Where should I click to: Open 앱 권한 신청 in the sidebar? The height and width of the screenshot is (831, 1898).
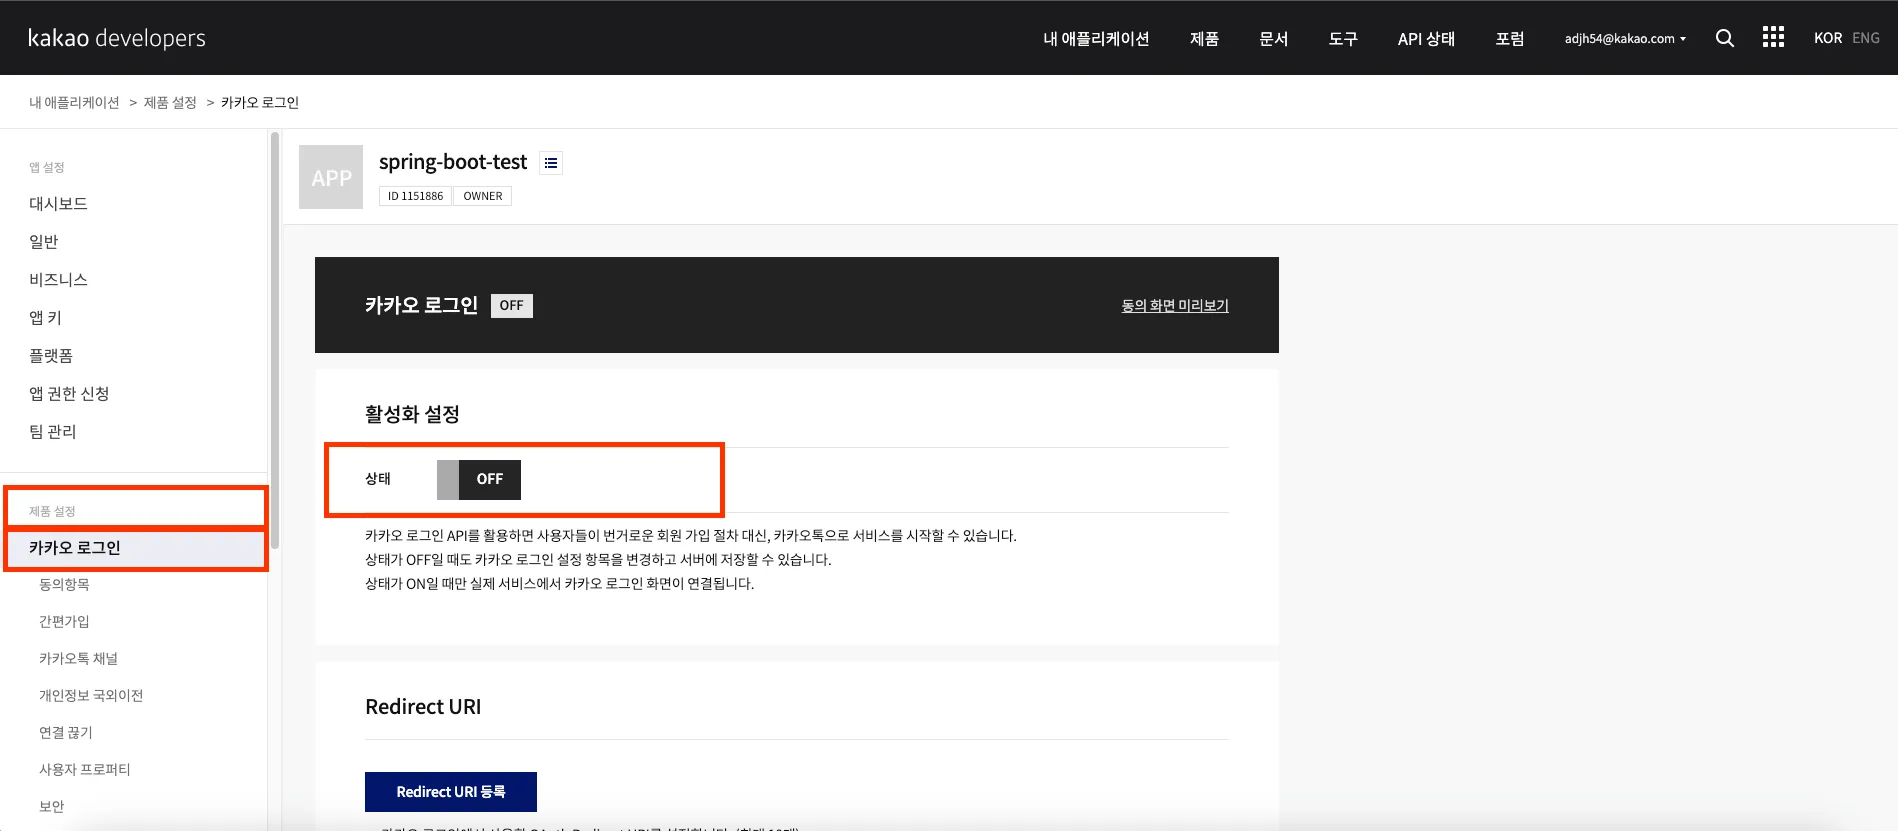coord(69,394)
